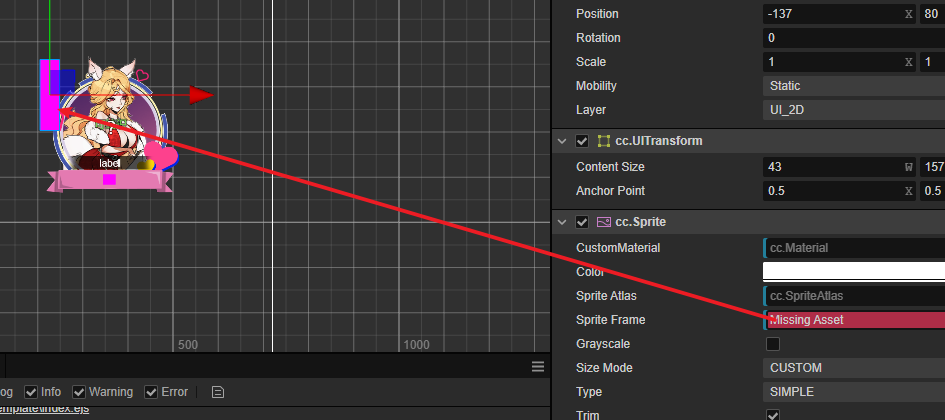Image resolution: width=945 pixels, height=420 pixels.
Task: Click the Size Mode property label
Action: point(604,368)
